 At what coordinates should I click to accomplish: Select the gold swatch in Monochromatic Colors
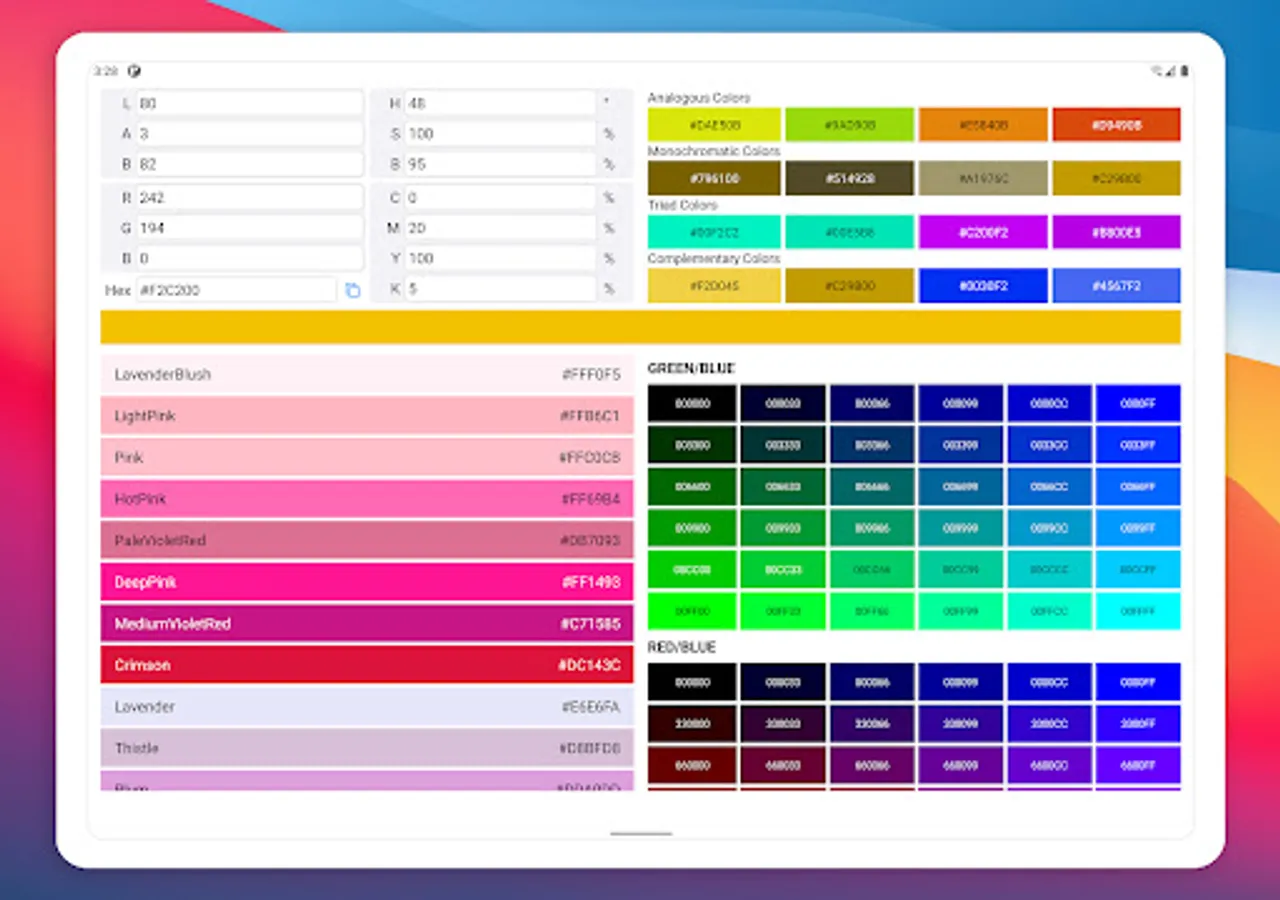coord(1116,178)
